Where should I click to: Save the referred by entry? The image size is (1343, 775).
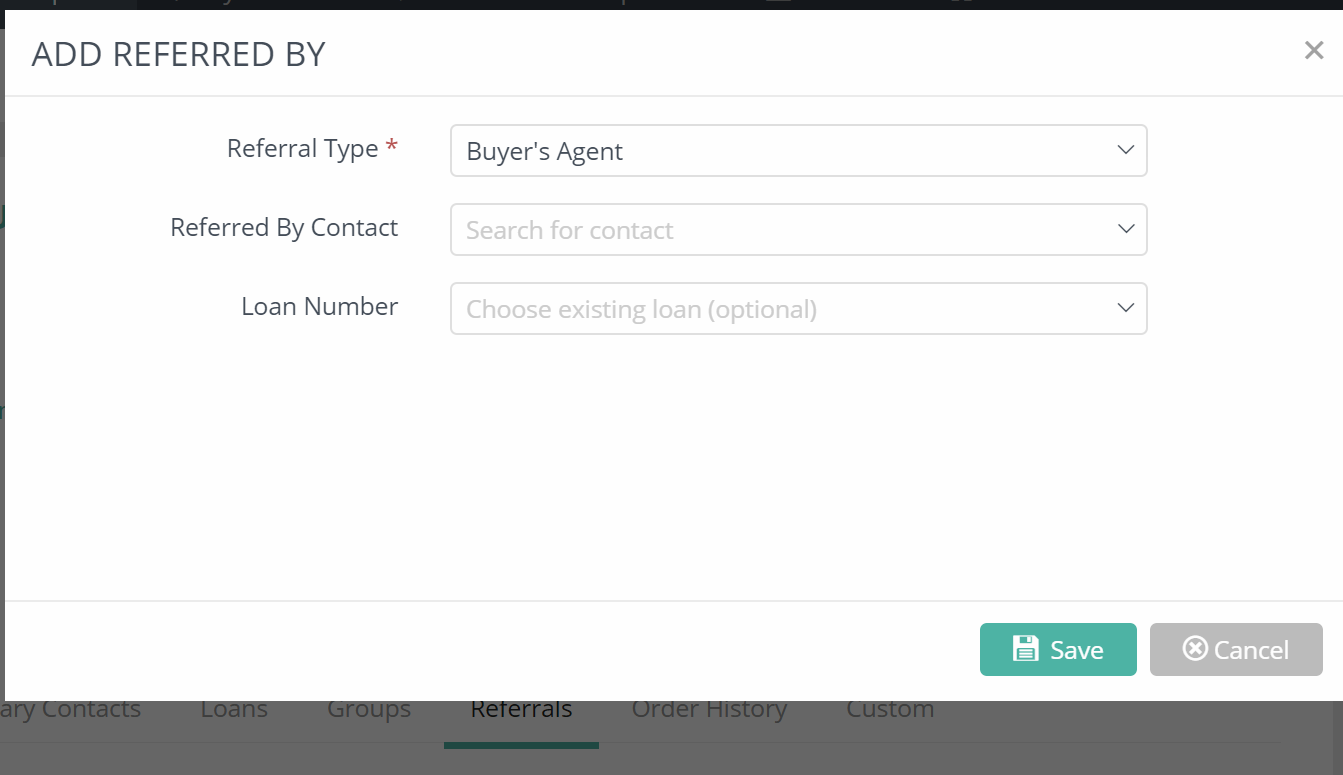click(1058, 650)
